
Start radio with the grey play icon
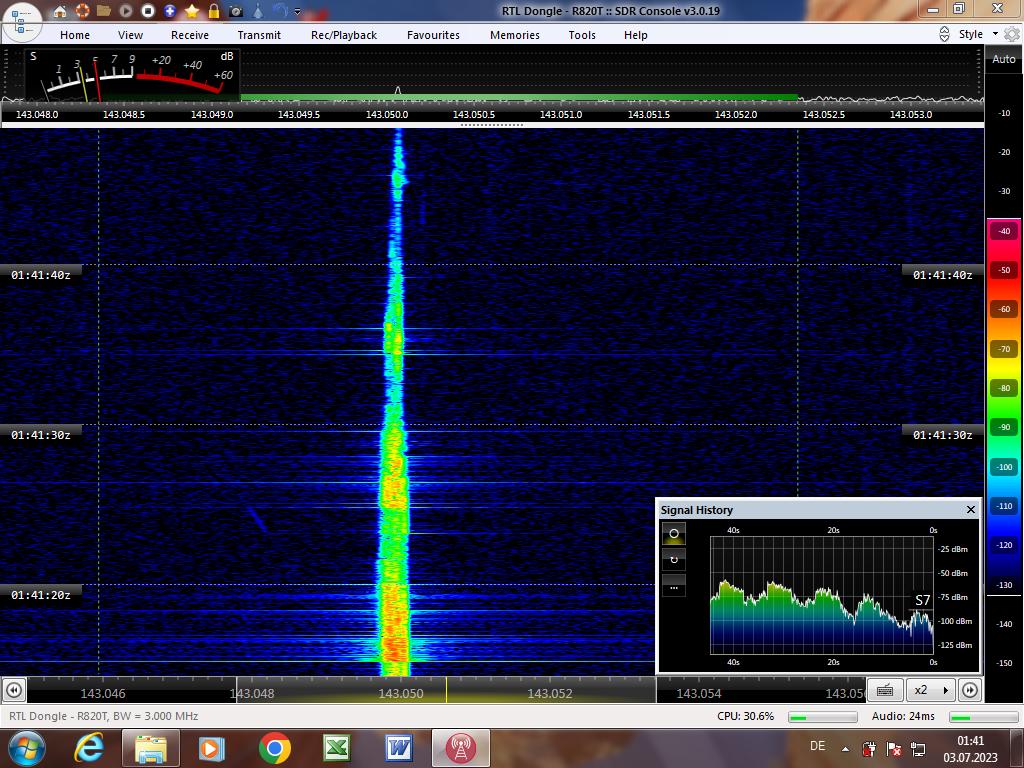pyautogui.click(x=125, y=10)
